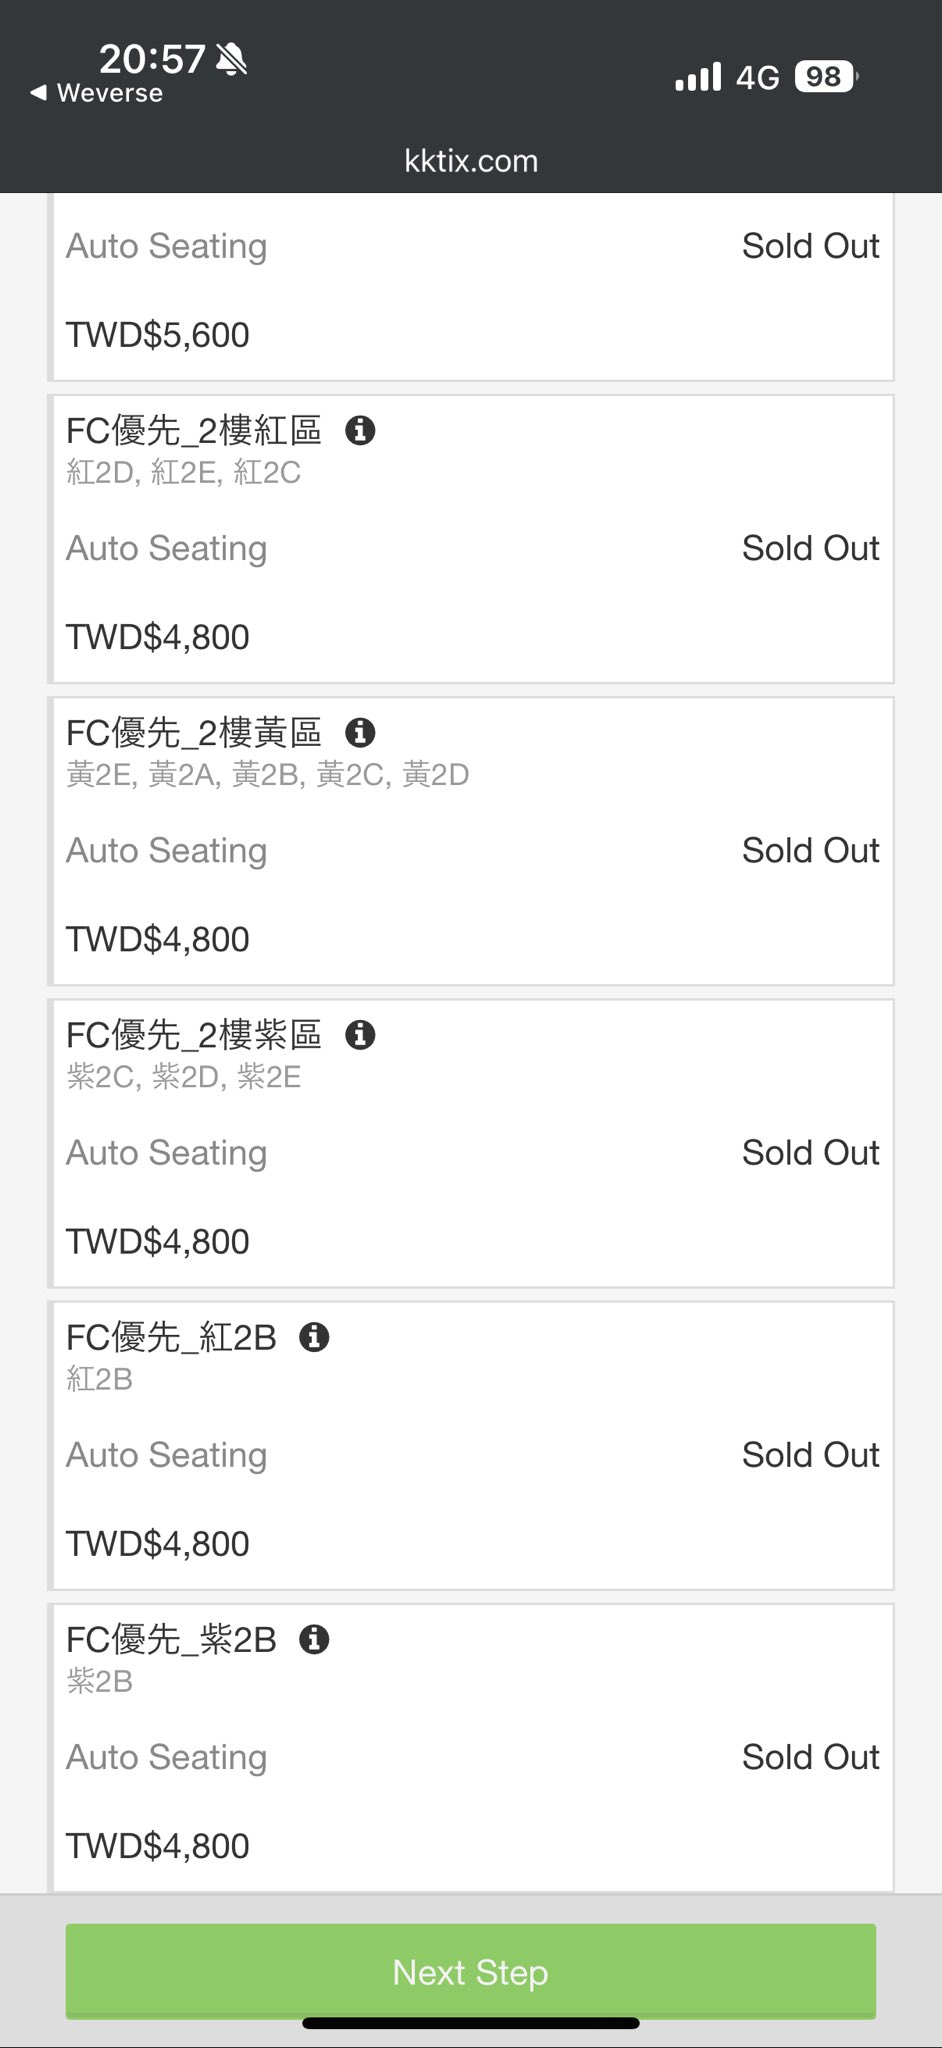The image size is (942, 2048).
Task: Tap the silent mode bell icon
Action: point(232,60)
